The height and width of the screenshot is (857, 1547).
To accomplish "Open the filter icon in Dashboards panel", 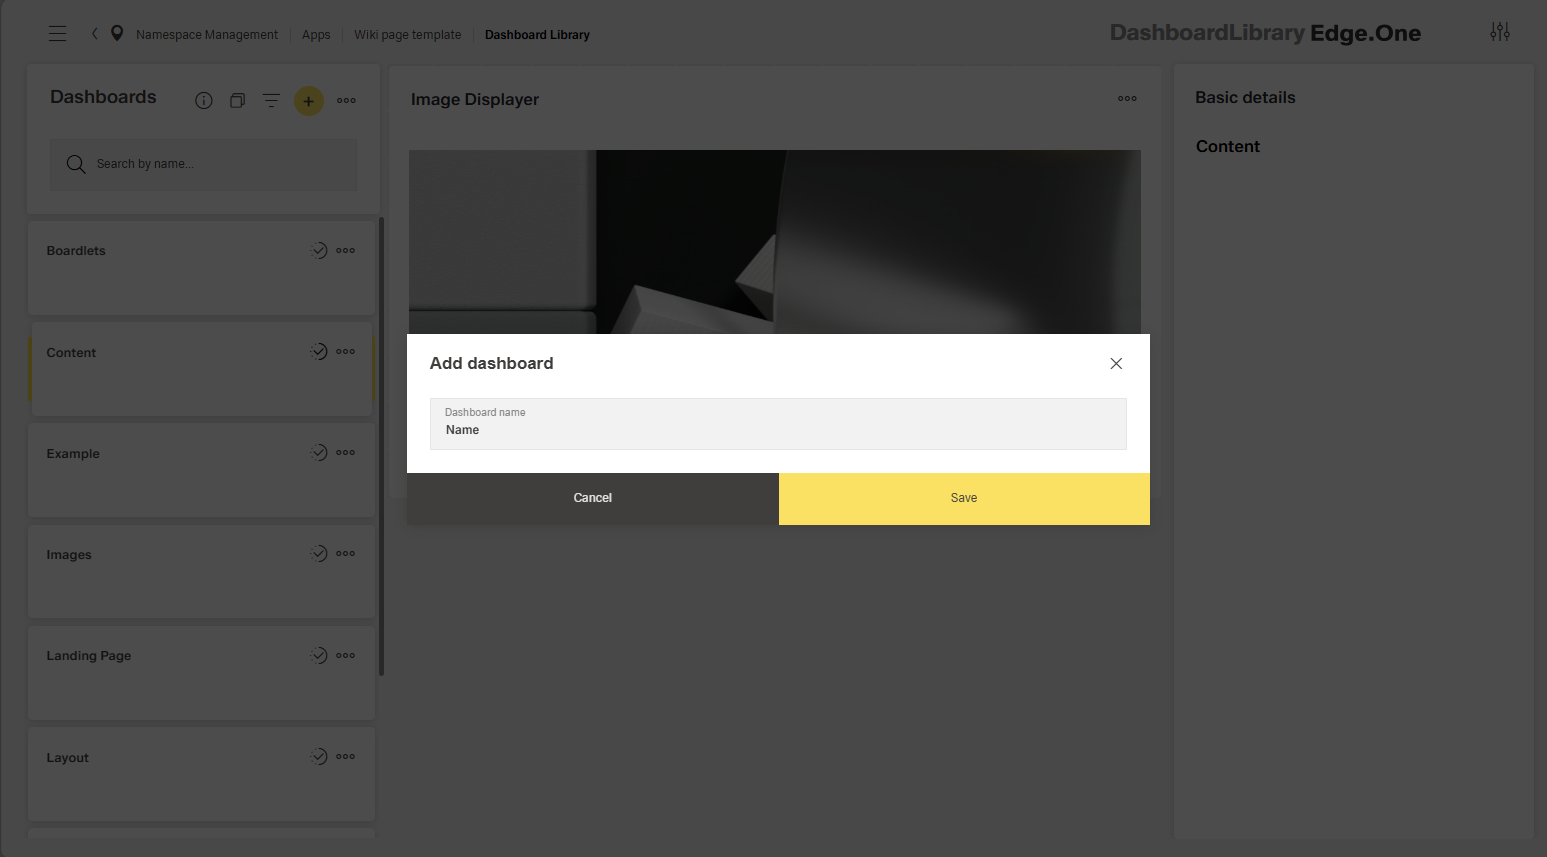I will pos(271,100).
